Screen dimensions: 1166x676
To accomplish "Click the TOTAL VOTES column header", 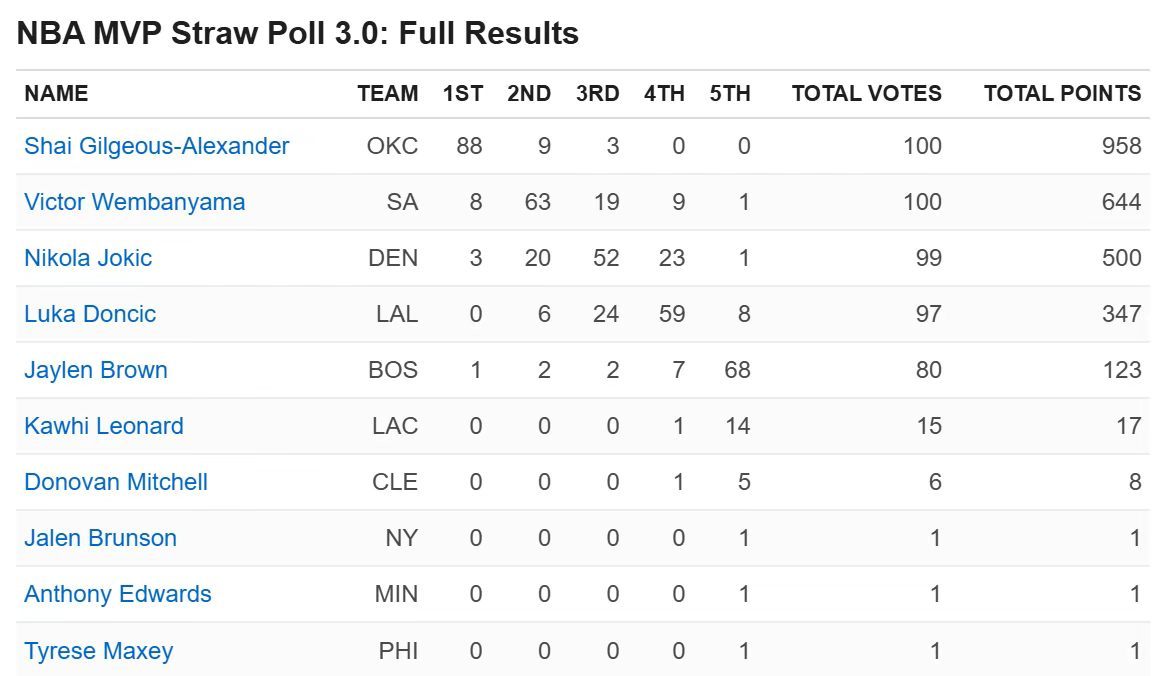I will point(867,94).
